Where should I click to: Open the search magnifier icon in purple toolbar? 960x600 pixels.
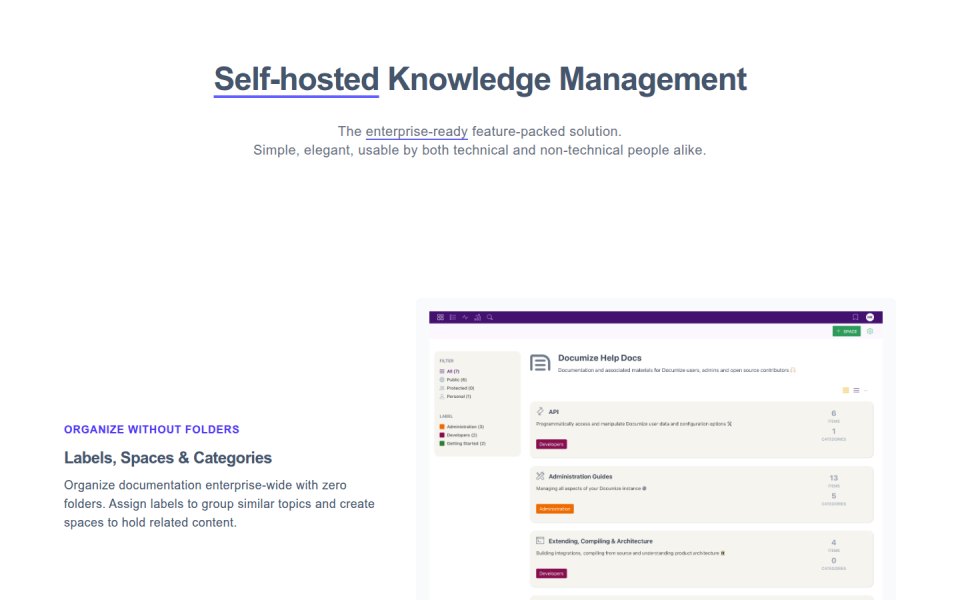point(490,317)
